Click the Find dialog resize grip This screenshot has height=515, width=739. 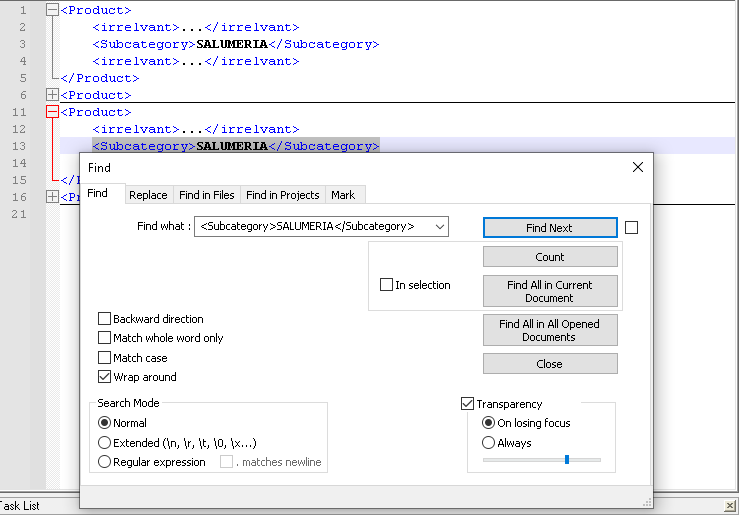click(x=648, y=503)
